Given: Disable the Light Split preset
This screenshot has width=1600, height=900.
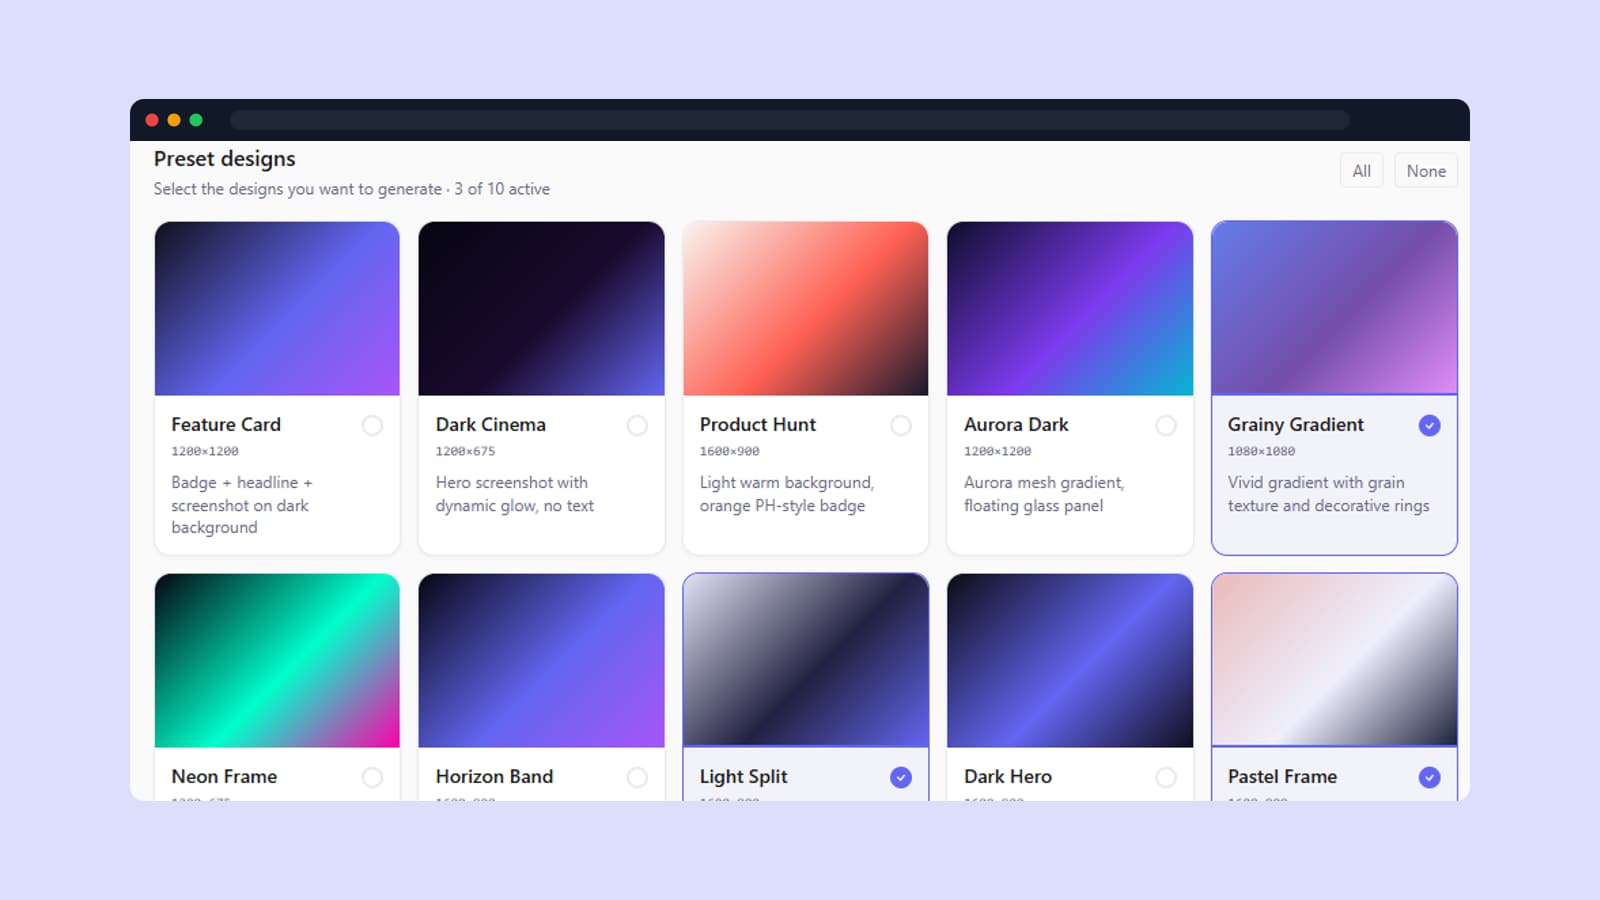Looking at the screenshot, I should coord(901,777).
